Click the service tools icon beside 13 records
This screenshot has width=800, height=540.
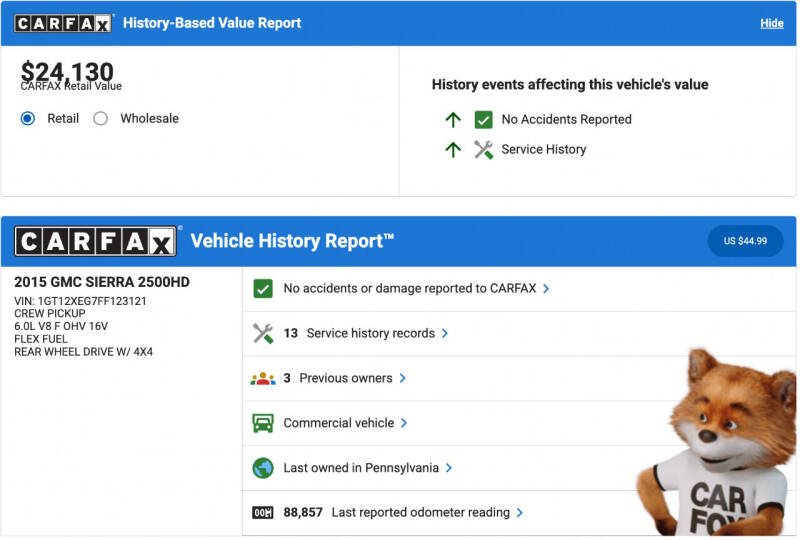(x=263, y=333)
